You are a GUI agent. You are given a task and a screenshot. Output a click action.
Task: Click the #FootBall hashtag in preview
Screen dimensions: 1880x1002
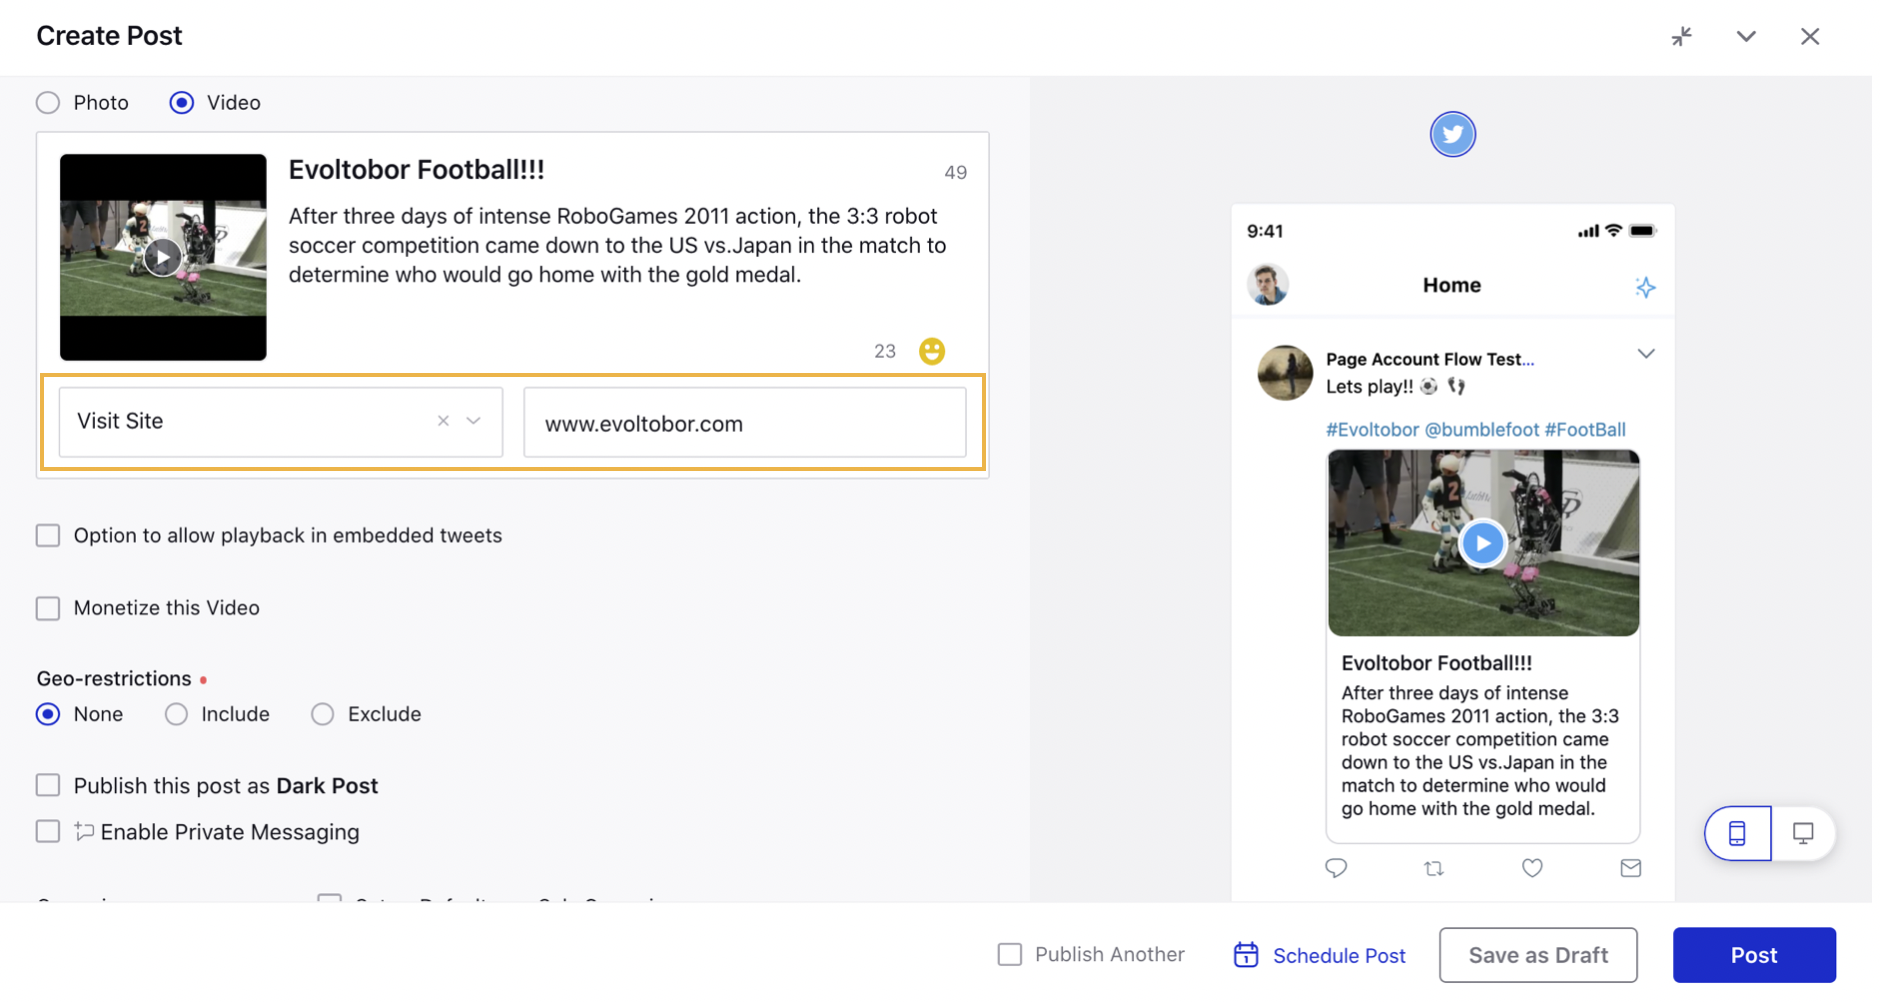(1585, 429)
